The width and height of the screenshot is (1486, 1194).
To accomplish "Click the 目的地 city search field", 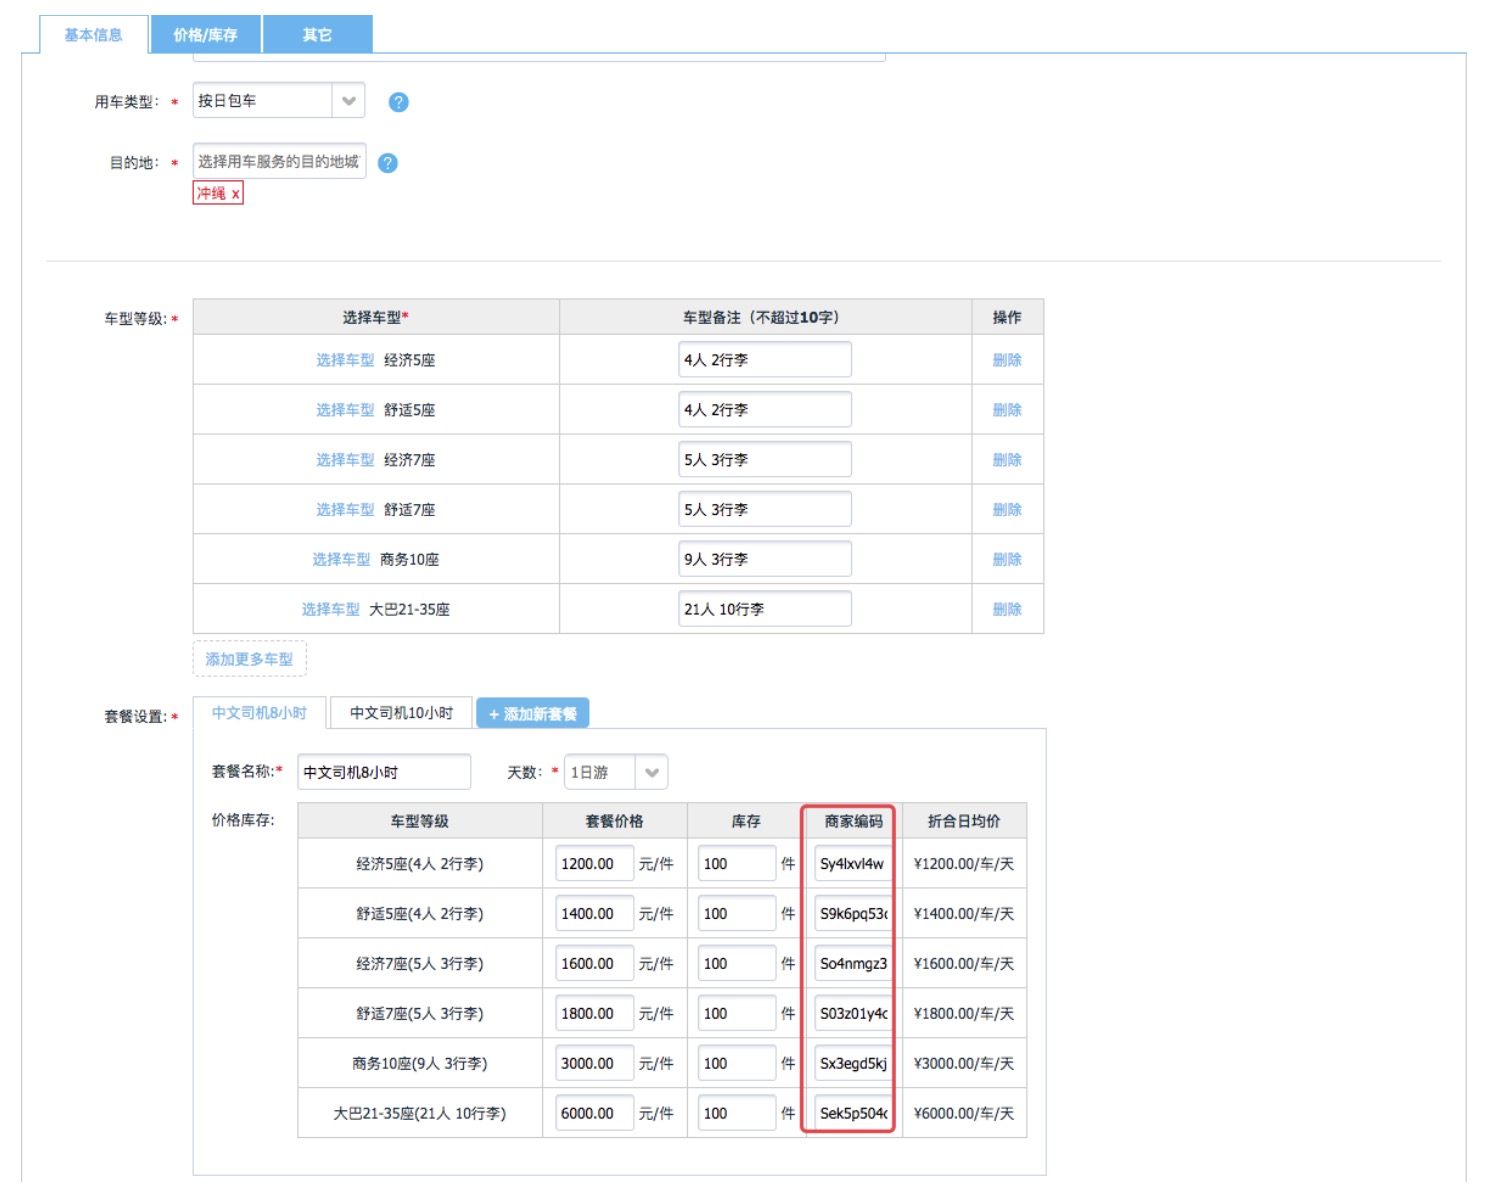I will coord(278,161).
